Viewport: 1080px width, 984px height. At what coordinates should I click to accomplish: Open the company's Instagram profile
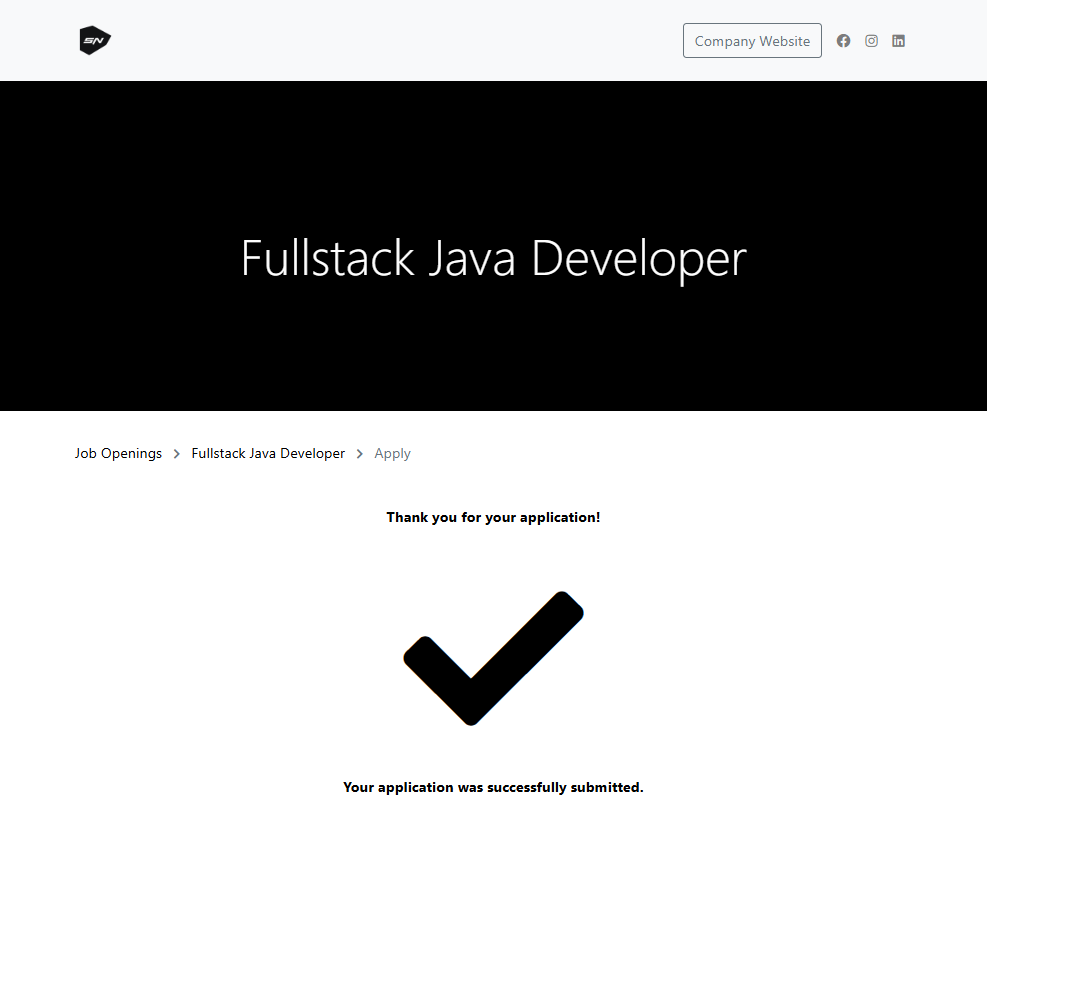(871, 41)
